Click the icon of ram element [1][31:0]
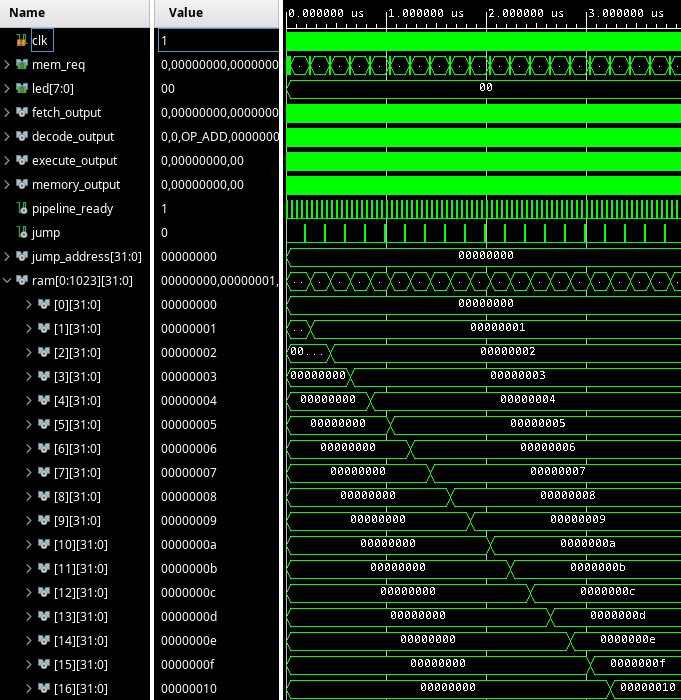The height and width of the screenshot is (700, 681). [43, 329]
